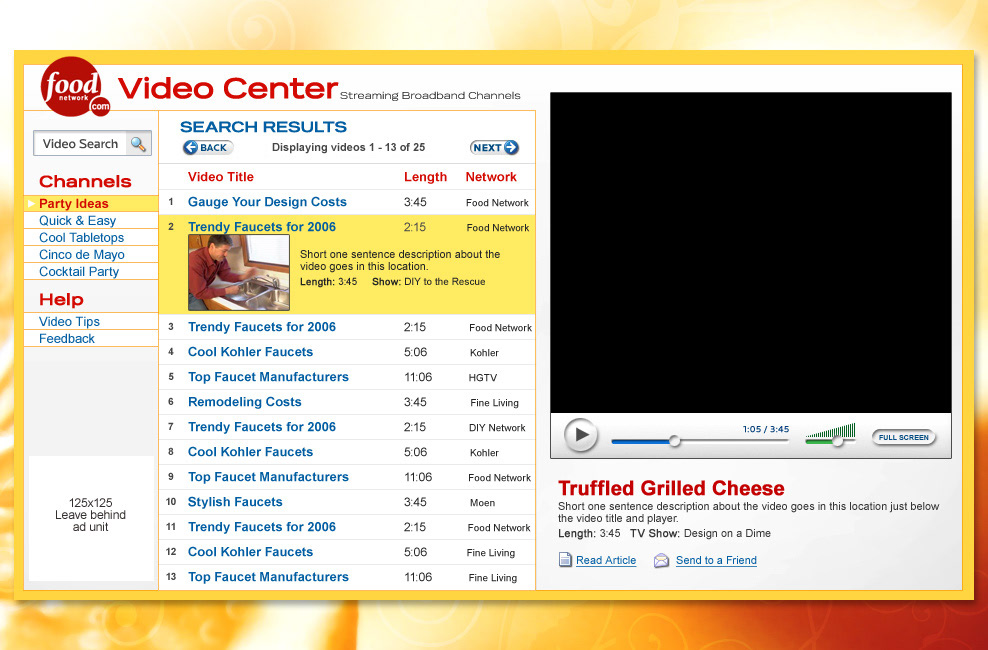Viewport: 988px width, 650px height.
Task: Click the faucet video thumbnail in row 2
Action: coord(239,272)
